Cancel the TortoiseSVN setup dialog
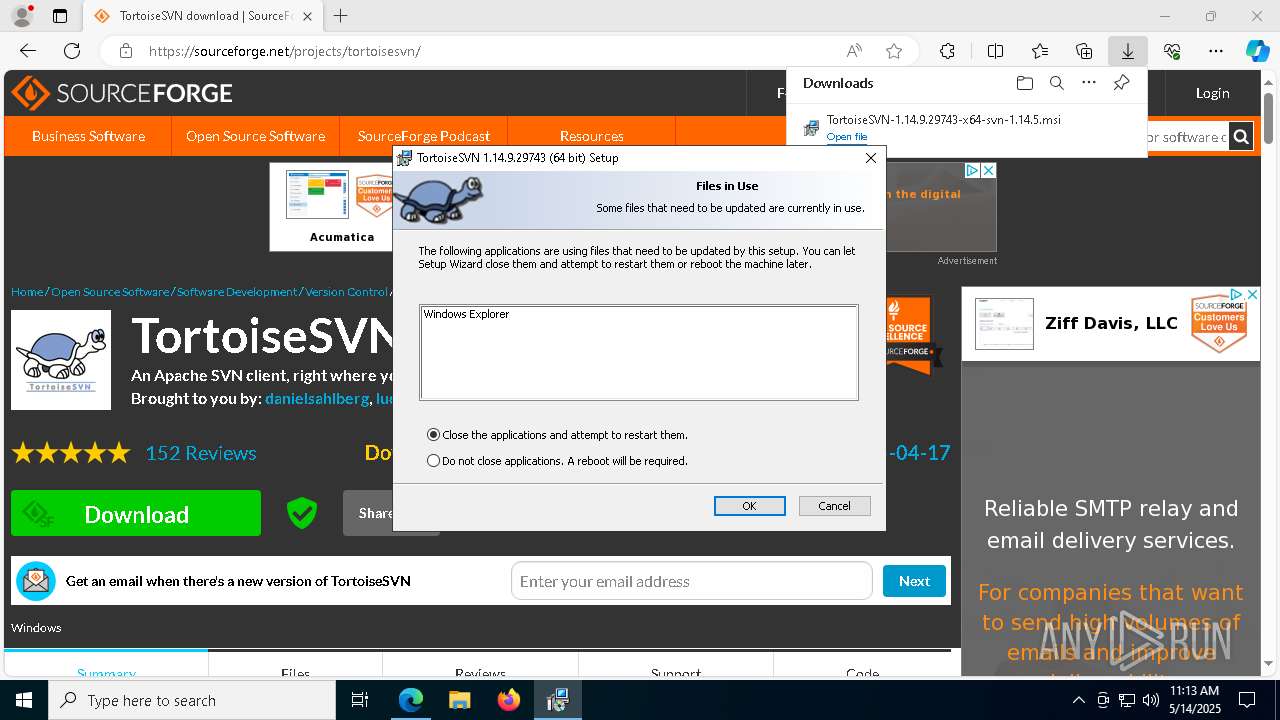The width and height of the screenshot is (1280, 720). (x=834, y=506)
